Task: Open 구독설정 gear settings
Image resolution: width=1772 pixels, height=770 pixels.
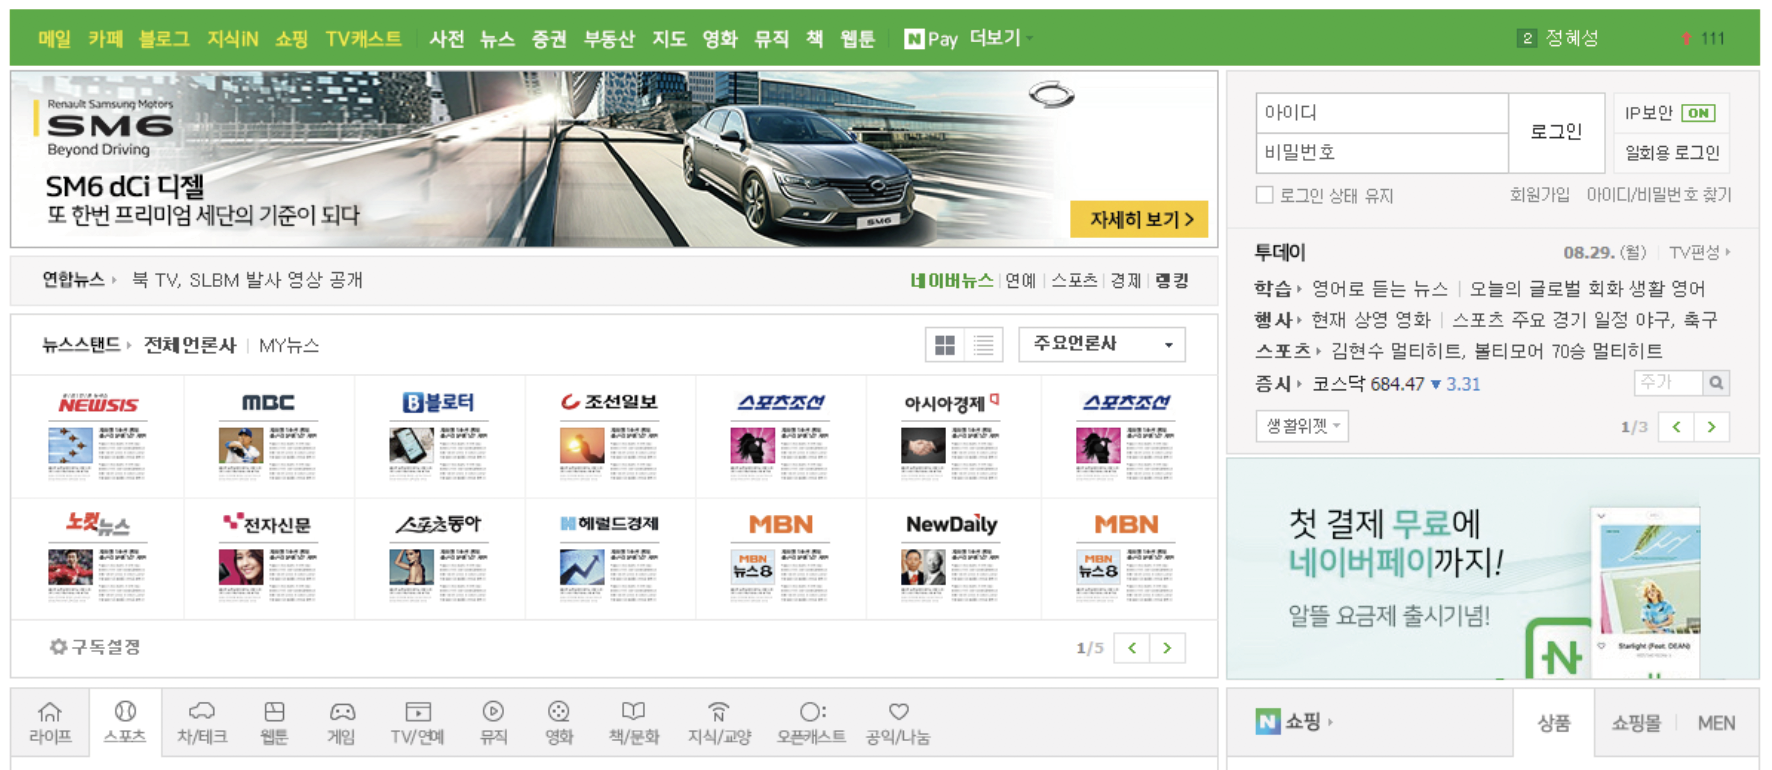Action: 95,647
